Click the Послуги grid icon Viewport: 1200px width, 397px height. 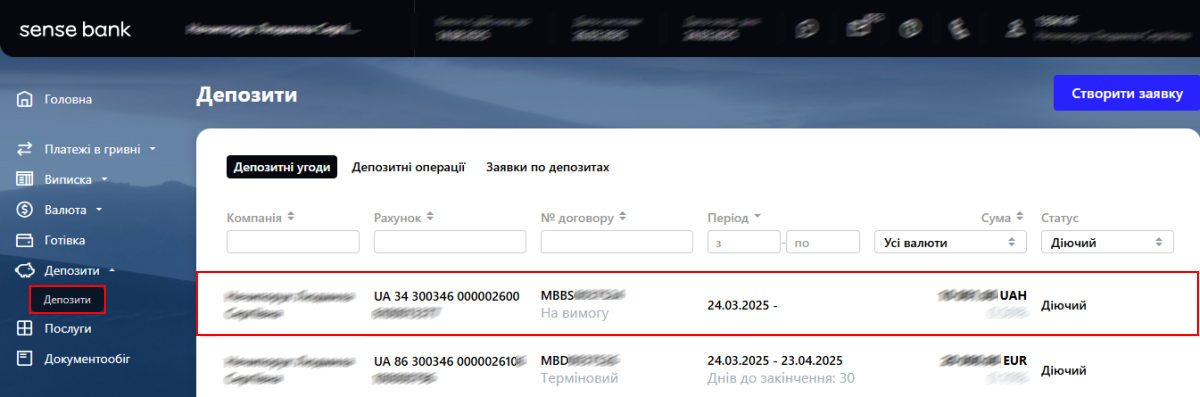click(x=25, y=328)
